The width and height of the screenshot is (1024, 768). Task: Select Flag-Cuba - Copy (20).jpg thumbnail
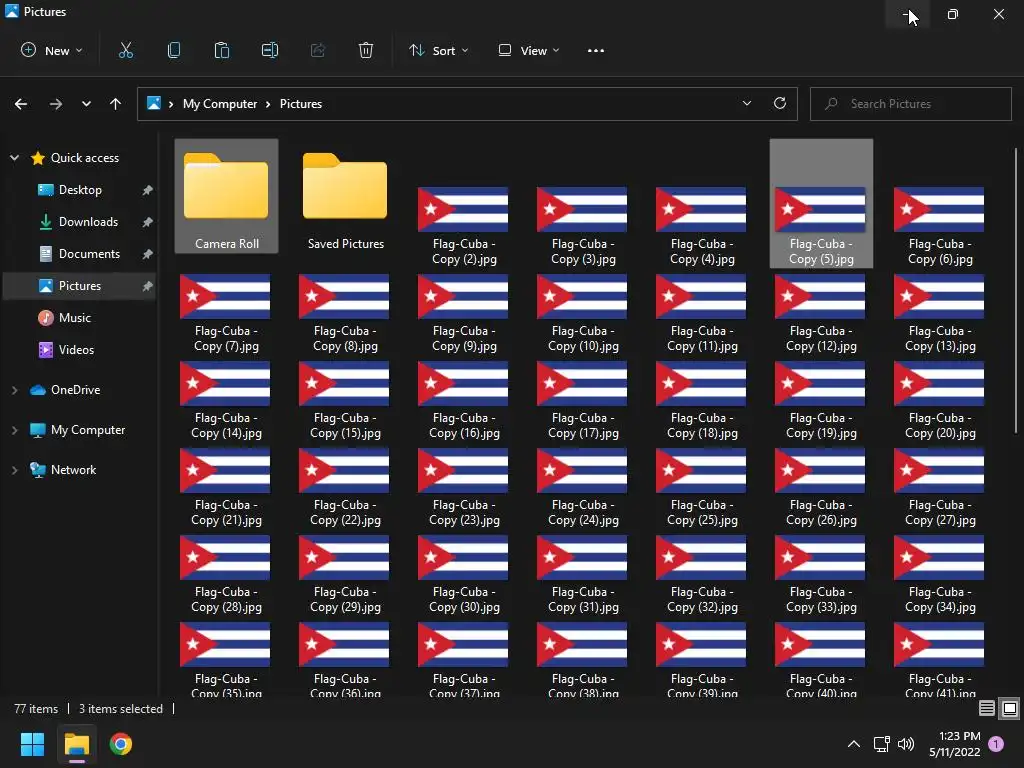point(939,384)
